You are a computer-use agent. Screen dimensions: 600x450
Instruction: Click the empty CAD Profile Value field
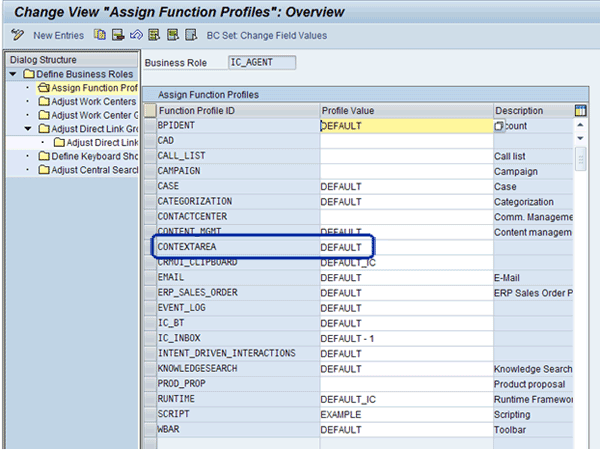pos(406,141)
